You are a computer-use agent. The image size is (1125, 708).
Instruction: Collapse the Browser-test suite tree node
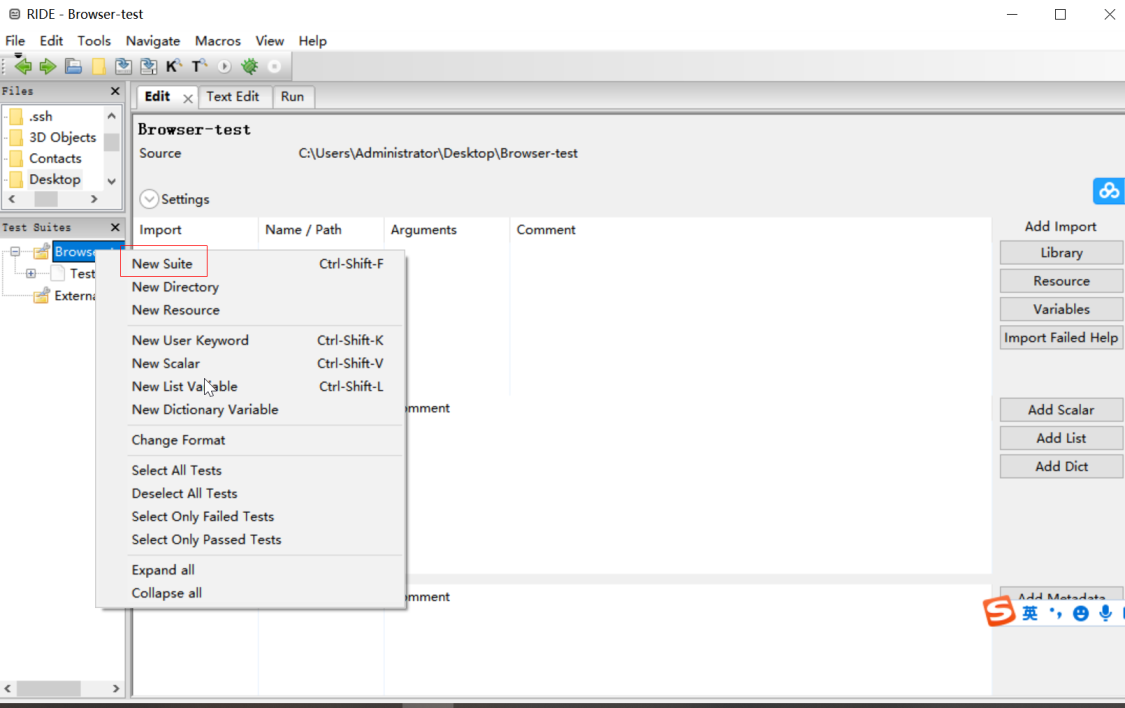pyautogui.click(x=15, y=252)
